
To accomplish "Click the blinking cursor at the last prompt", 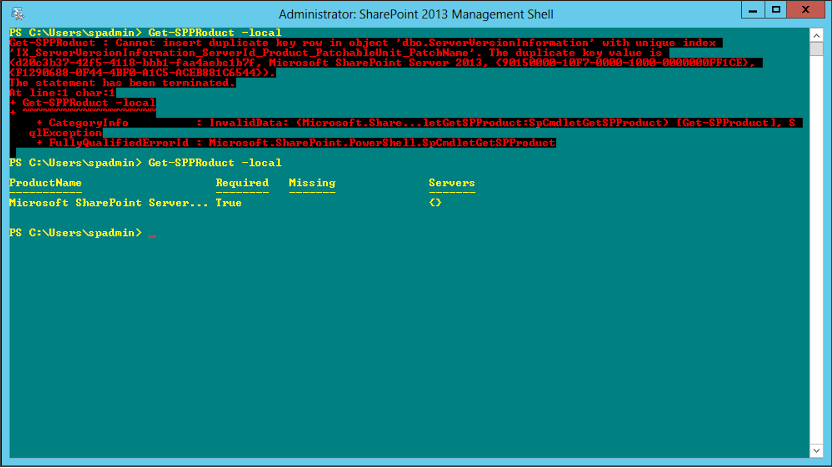I will point(152,234).
